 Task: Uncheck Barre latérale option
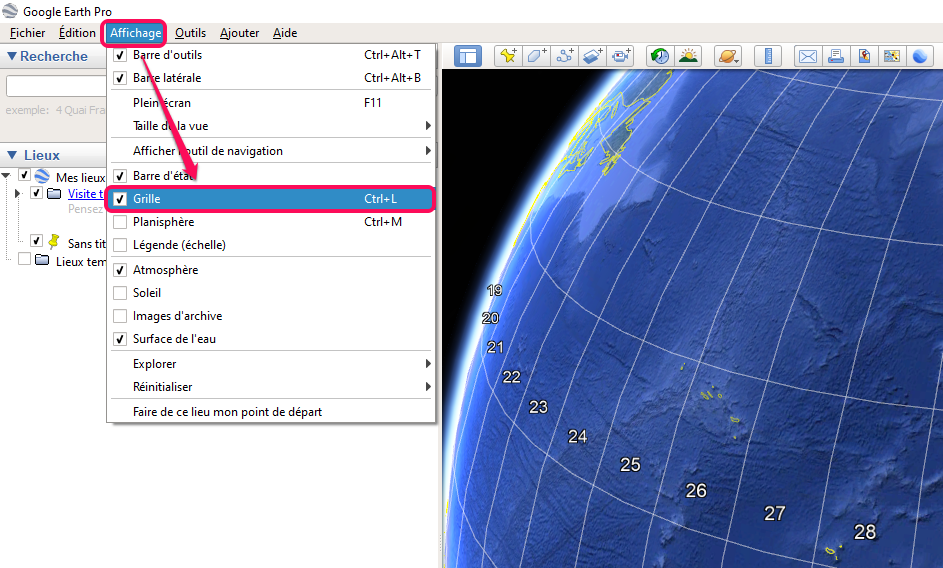coord(120,78)
